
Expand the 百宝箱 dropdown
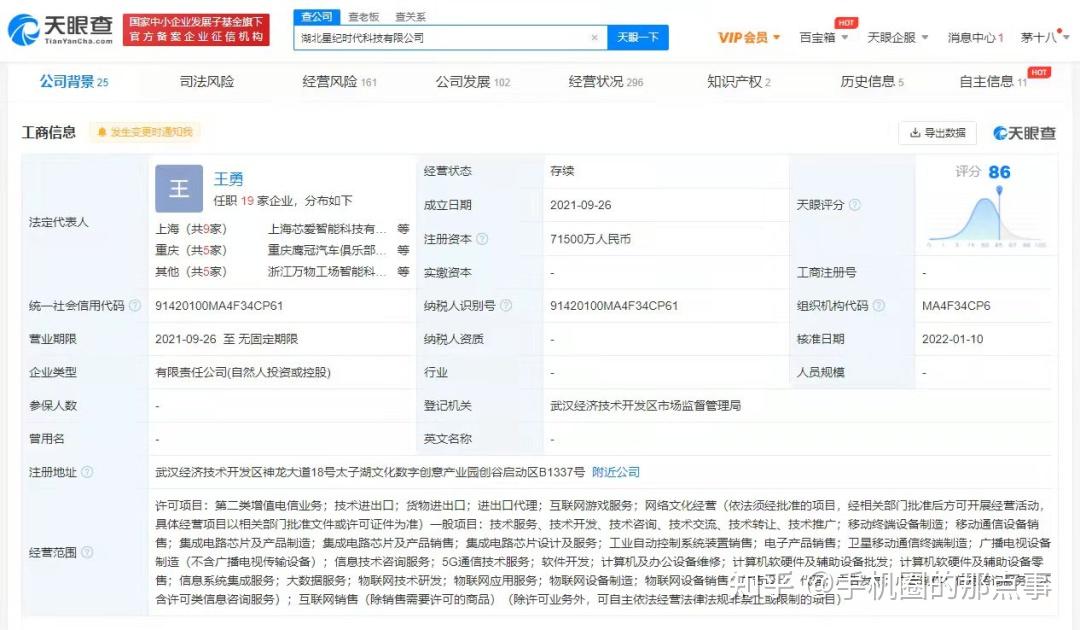[x=823, y=37]
